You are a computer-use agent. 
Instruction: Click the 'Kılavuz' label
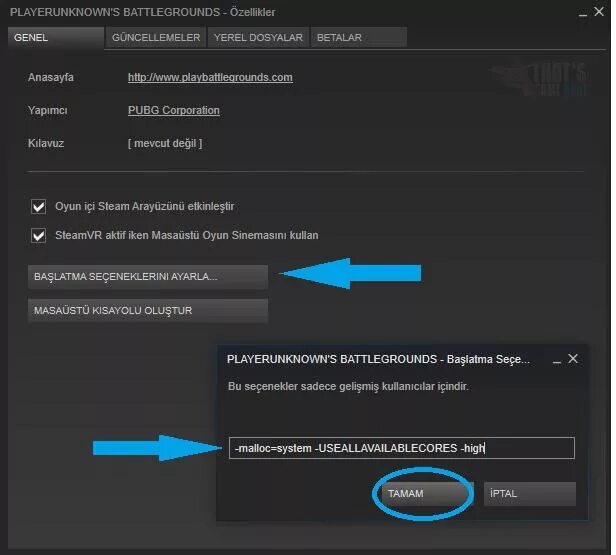pyautogui.click(x=46, y=143)
